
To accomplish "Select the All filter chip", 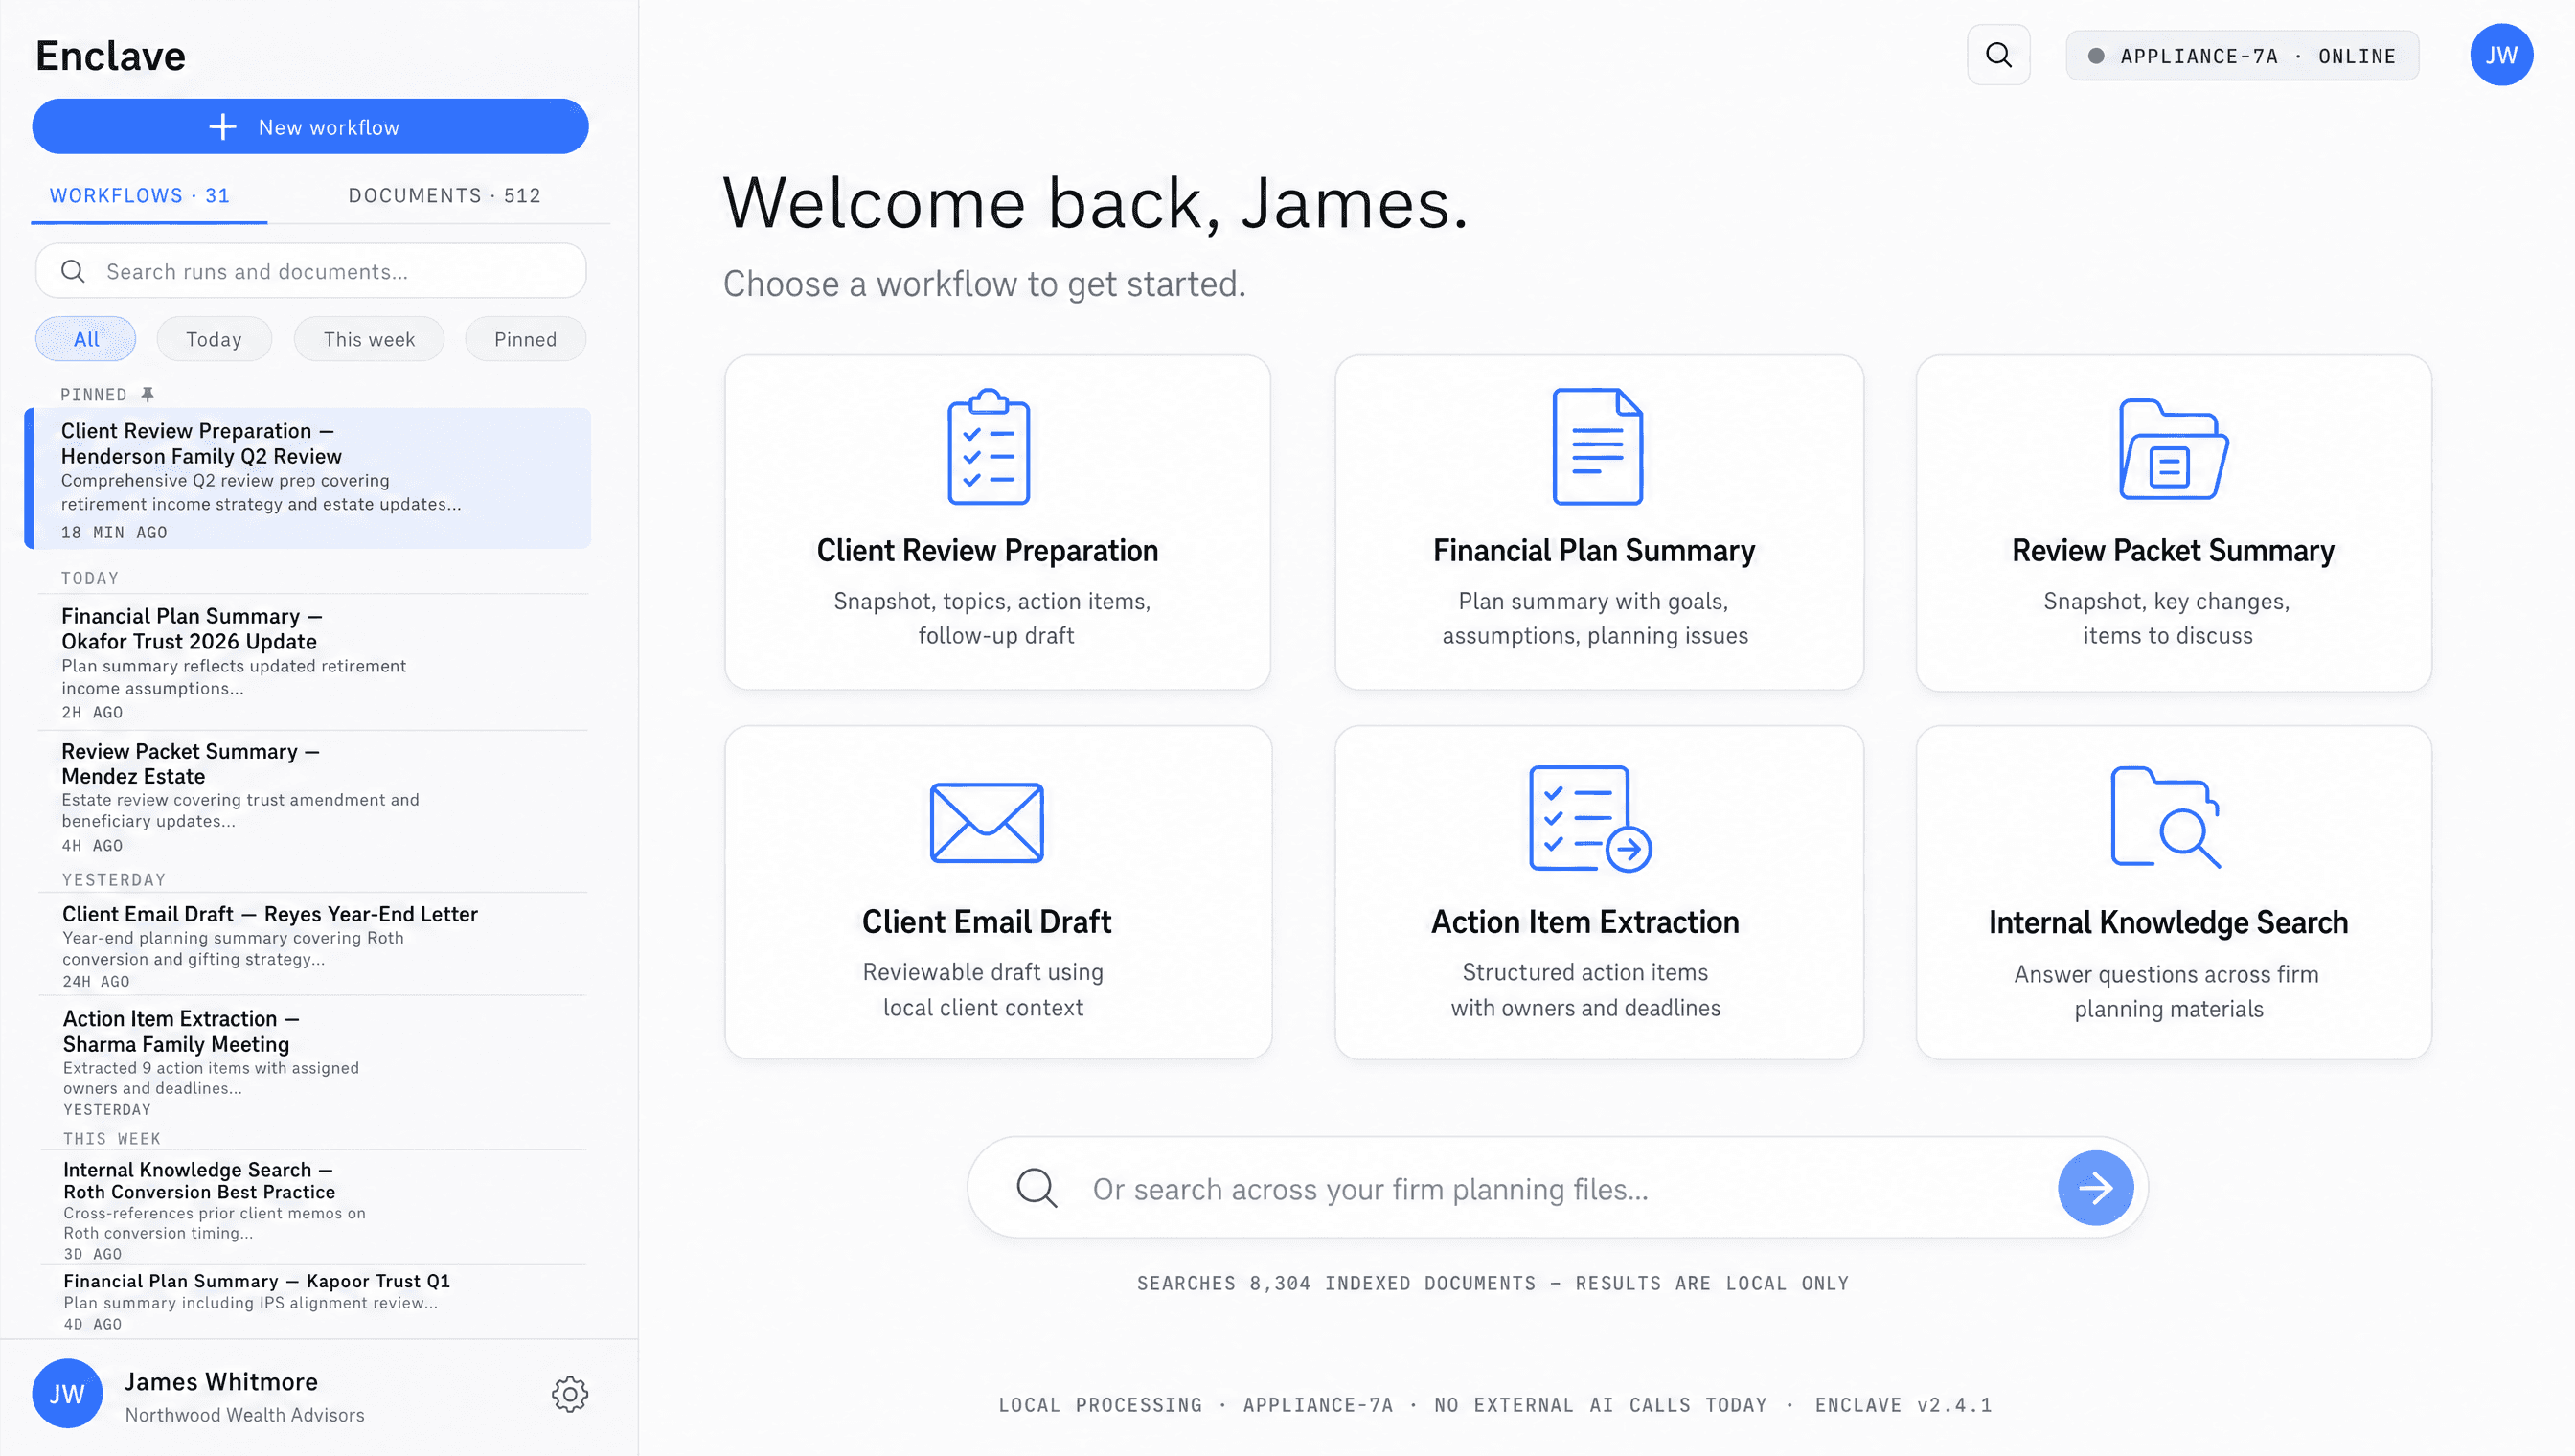I will point(86,339).
